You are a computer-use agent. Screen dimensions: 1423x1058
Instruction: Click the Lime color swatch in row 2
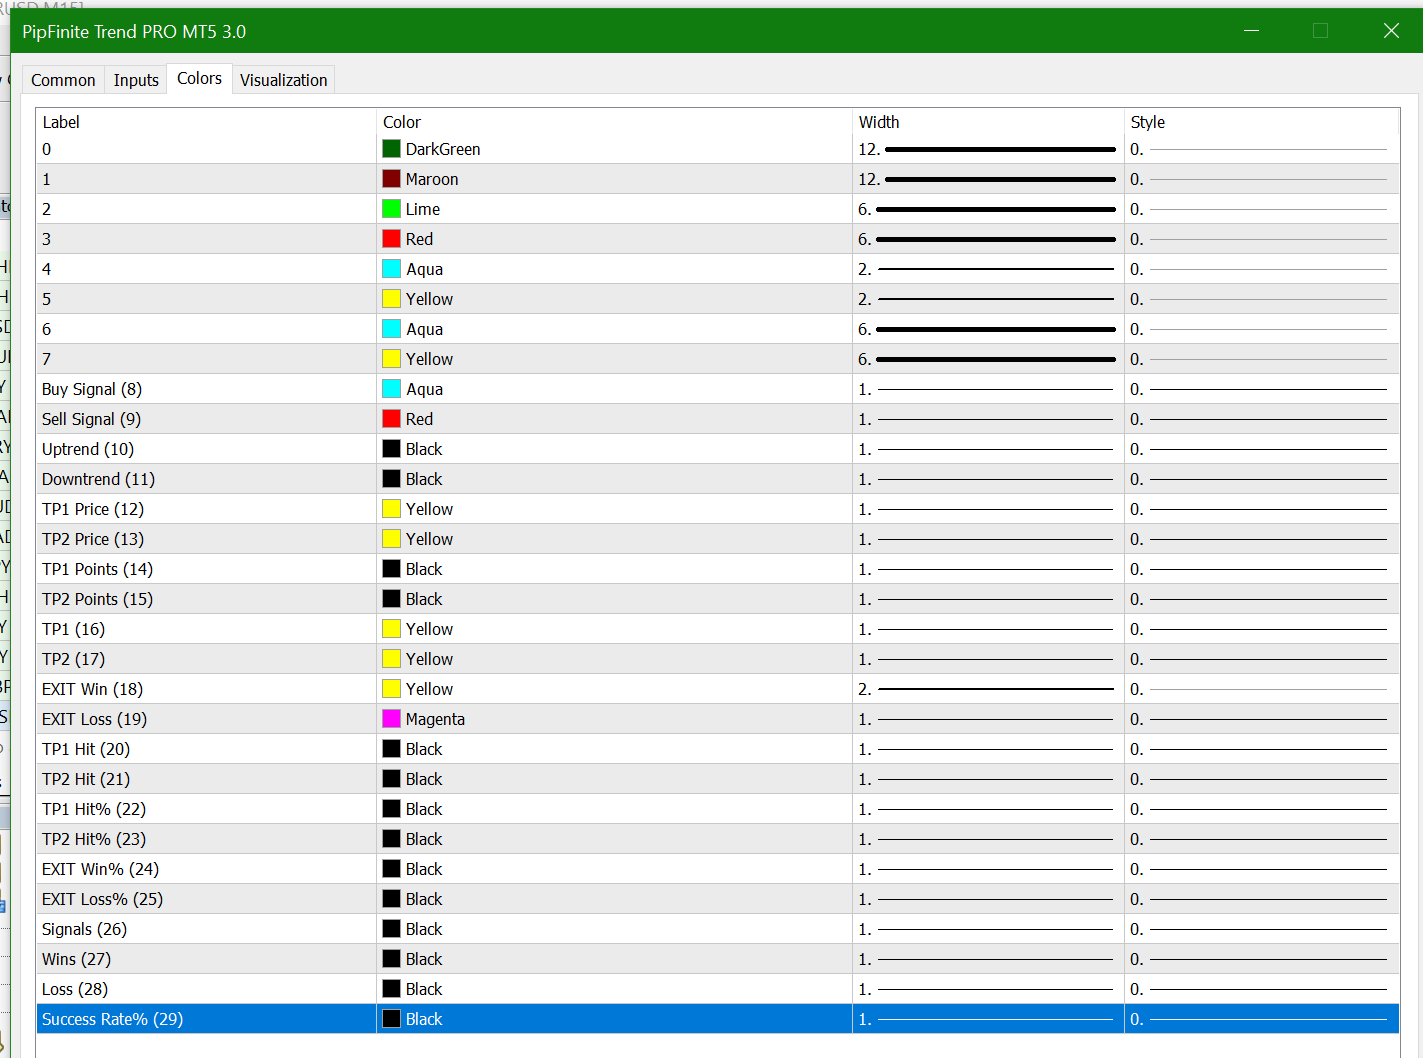pyautogui.click(x=392, y=209)
